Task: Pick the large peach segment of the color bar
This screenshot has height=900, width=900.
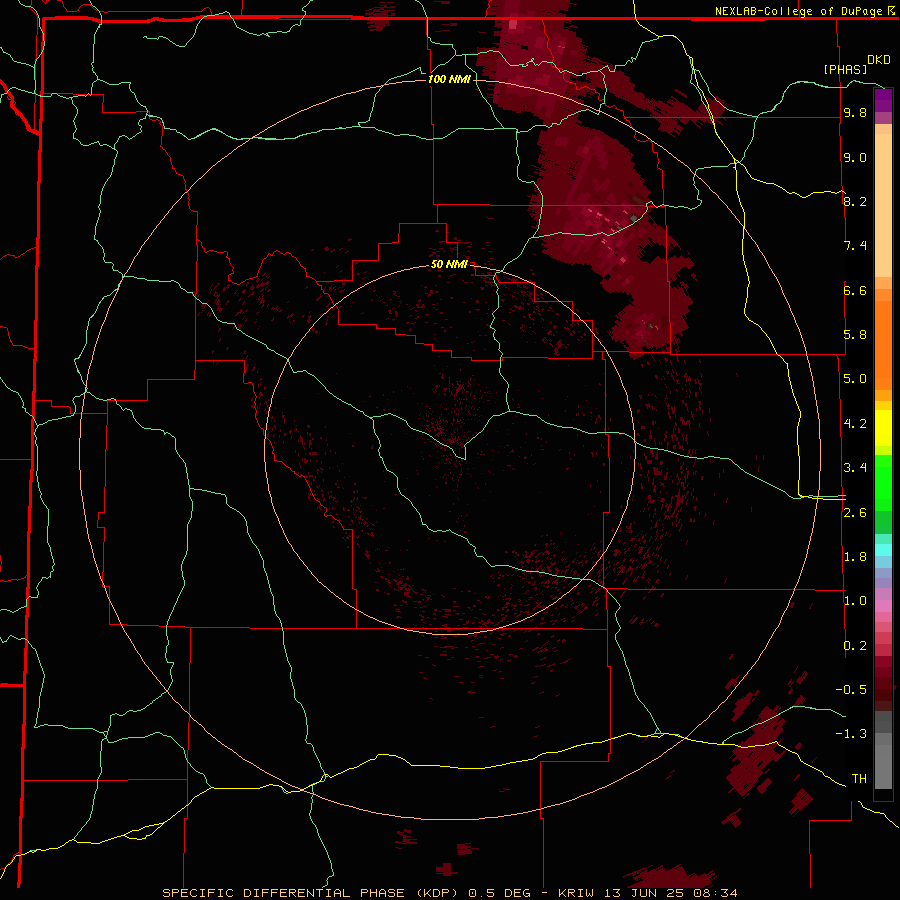Action: (x=883, y=206)
